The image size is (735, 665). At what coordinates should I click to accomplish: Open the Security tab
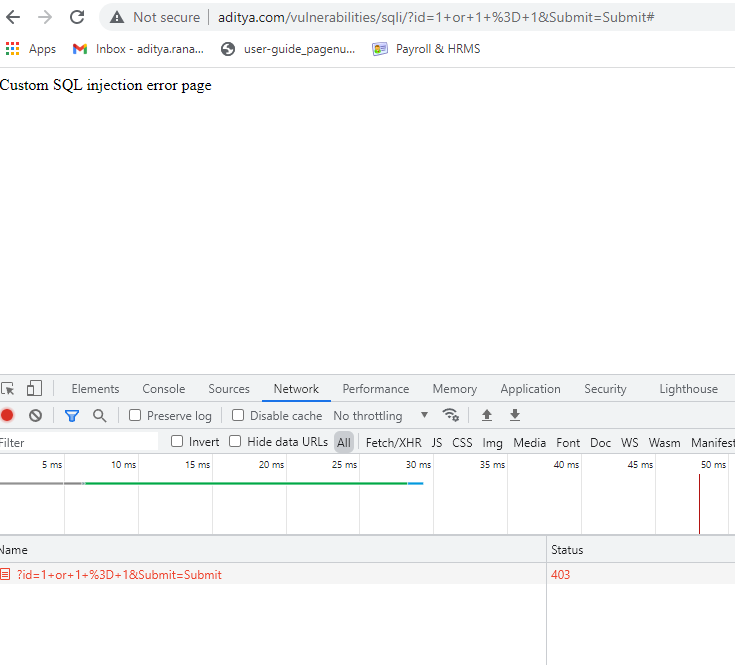605,389
